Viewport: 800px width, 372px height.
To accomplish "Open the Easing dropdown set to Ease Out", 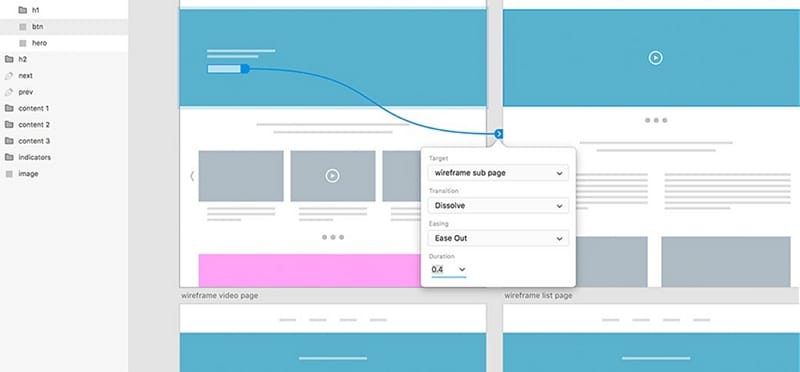I will point(498,238).
